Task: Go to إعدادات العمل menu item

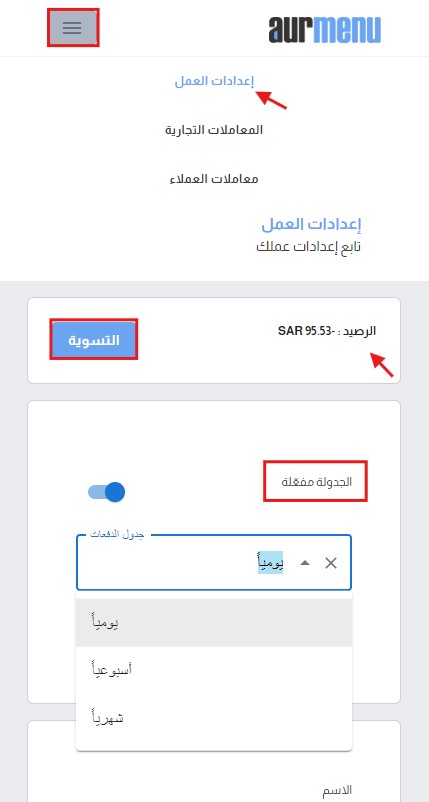Action: coord(214,81)
